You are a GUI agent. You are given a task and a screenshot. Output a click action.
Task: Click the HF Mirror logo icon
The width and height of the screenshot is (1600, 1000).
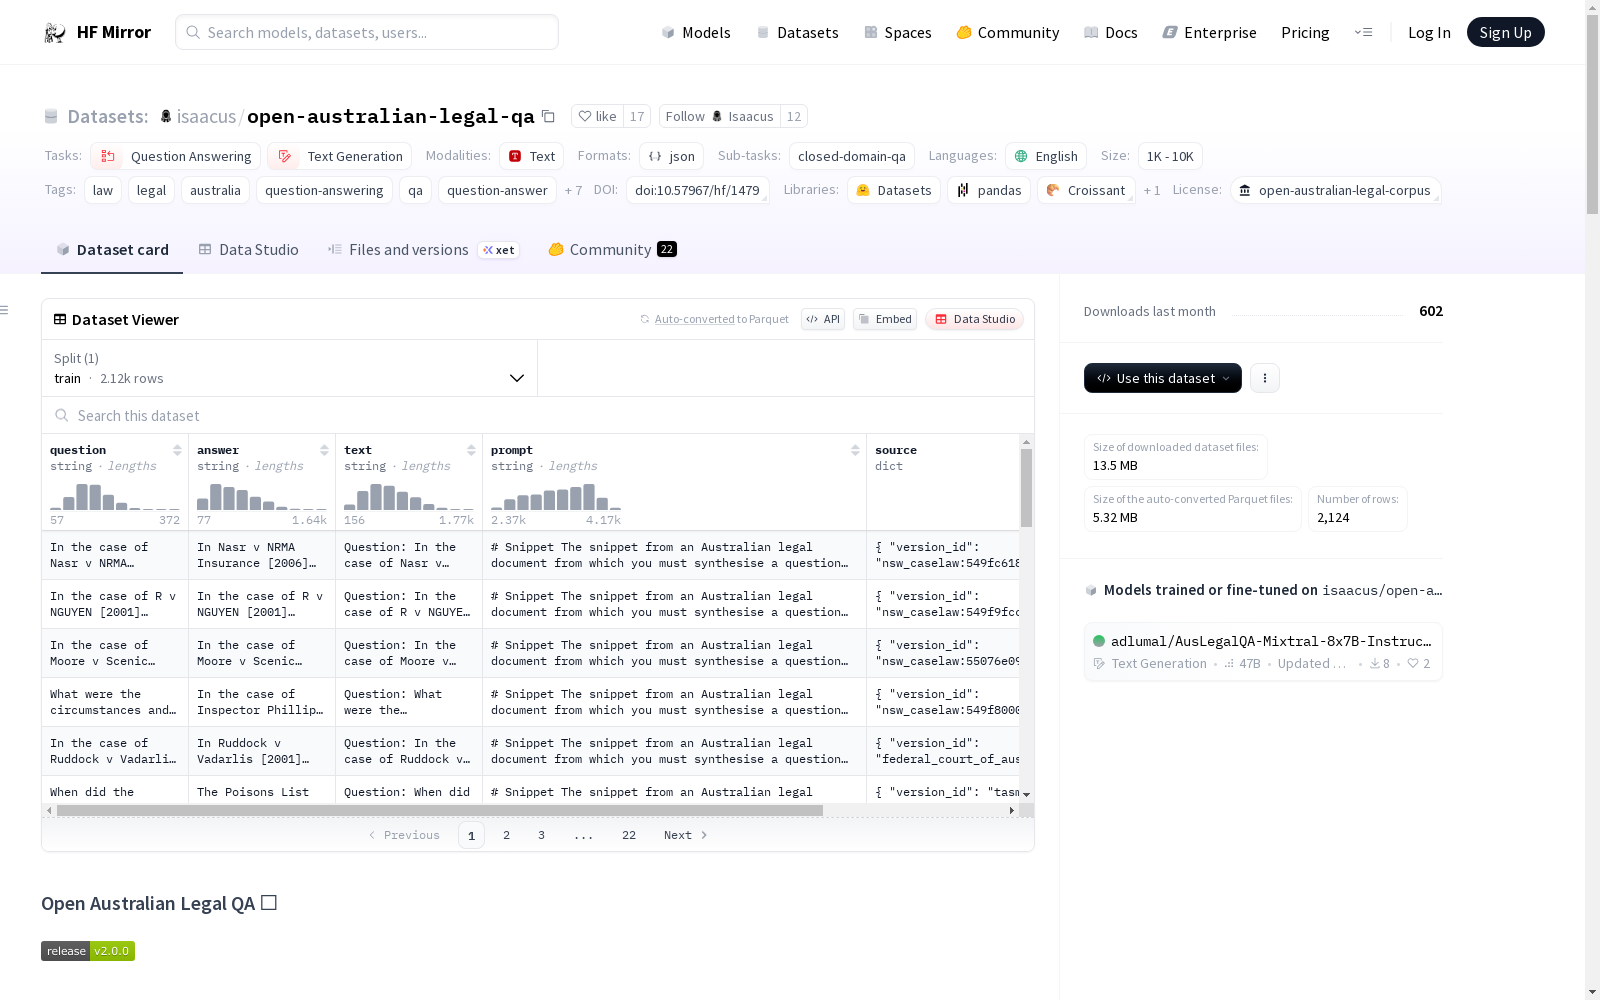pos(55,33)
